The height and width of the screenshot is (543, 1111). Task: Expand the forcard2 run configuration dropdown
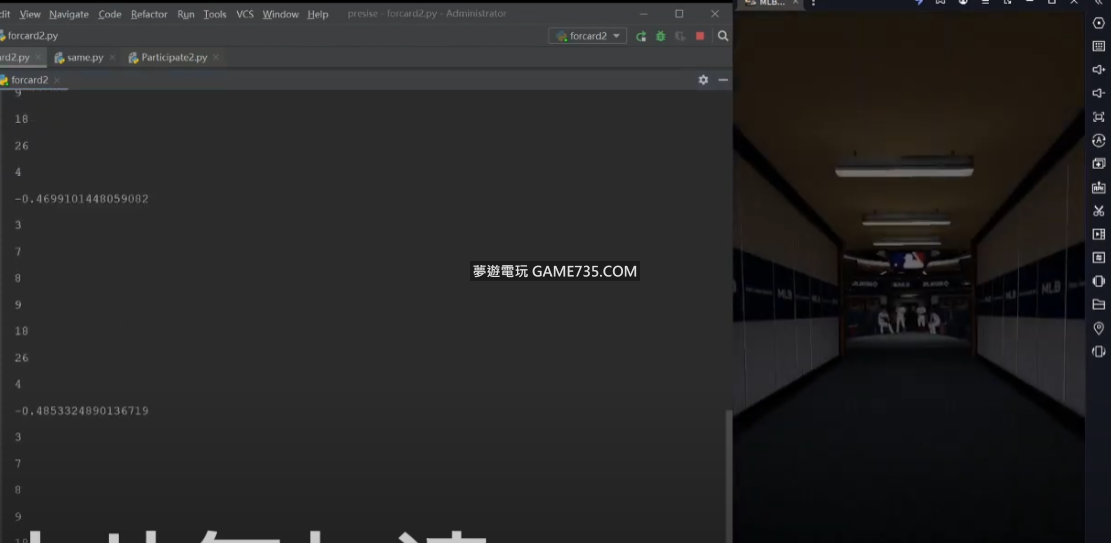click(616, 36)
